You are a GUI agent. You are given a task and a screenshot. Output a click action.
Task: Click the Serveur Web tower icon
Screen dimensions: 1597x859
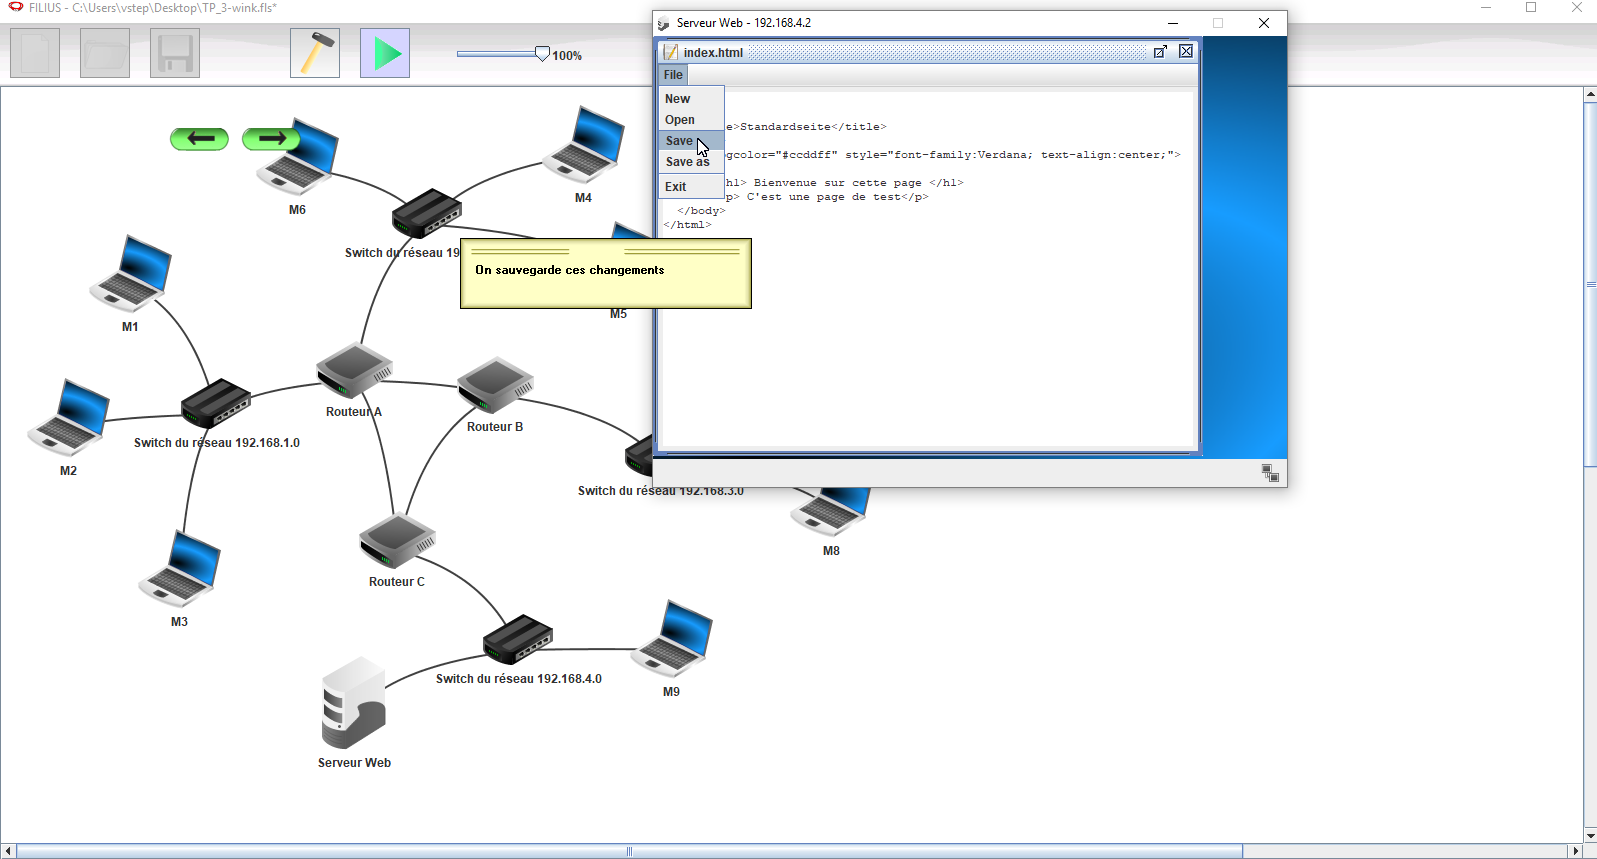click(x=354, y=703)
